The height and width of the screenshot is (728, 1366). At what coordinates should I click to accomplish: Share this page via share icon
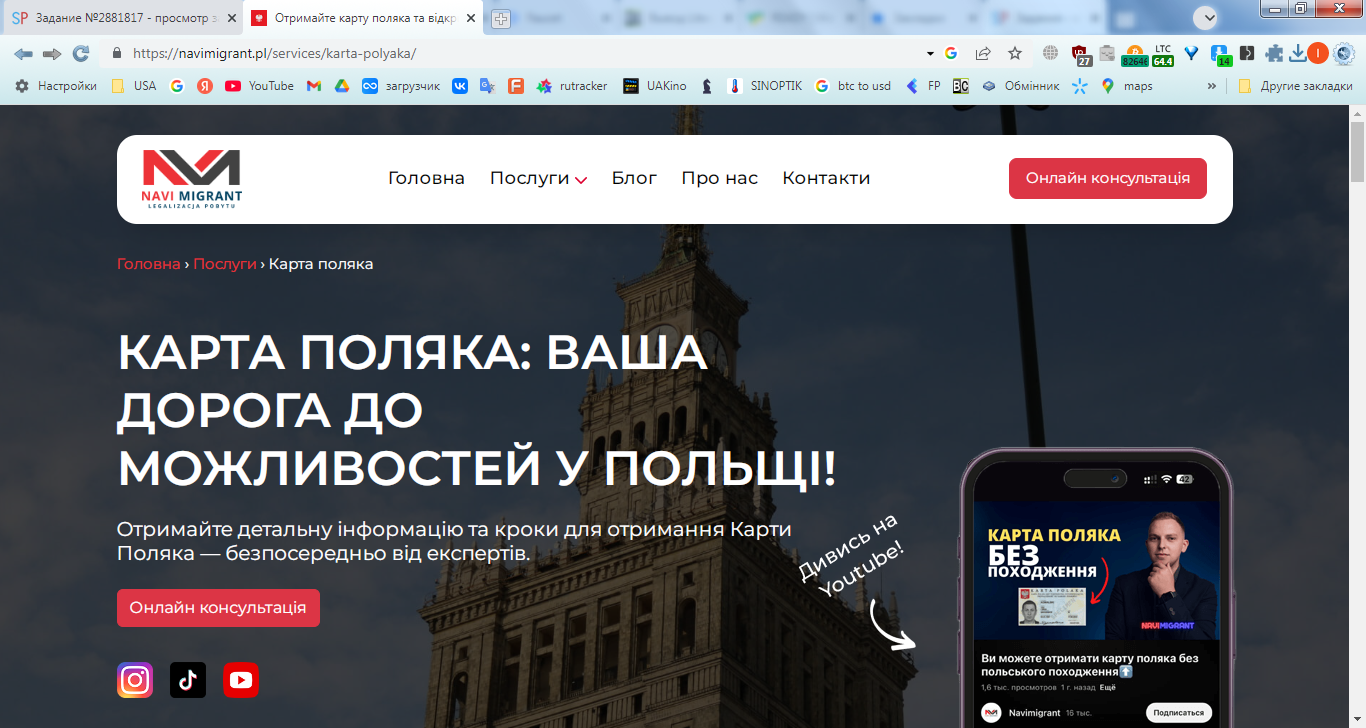(983, 53)
